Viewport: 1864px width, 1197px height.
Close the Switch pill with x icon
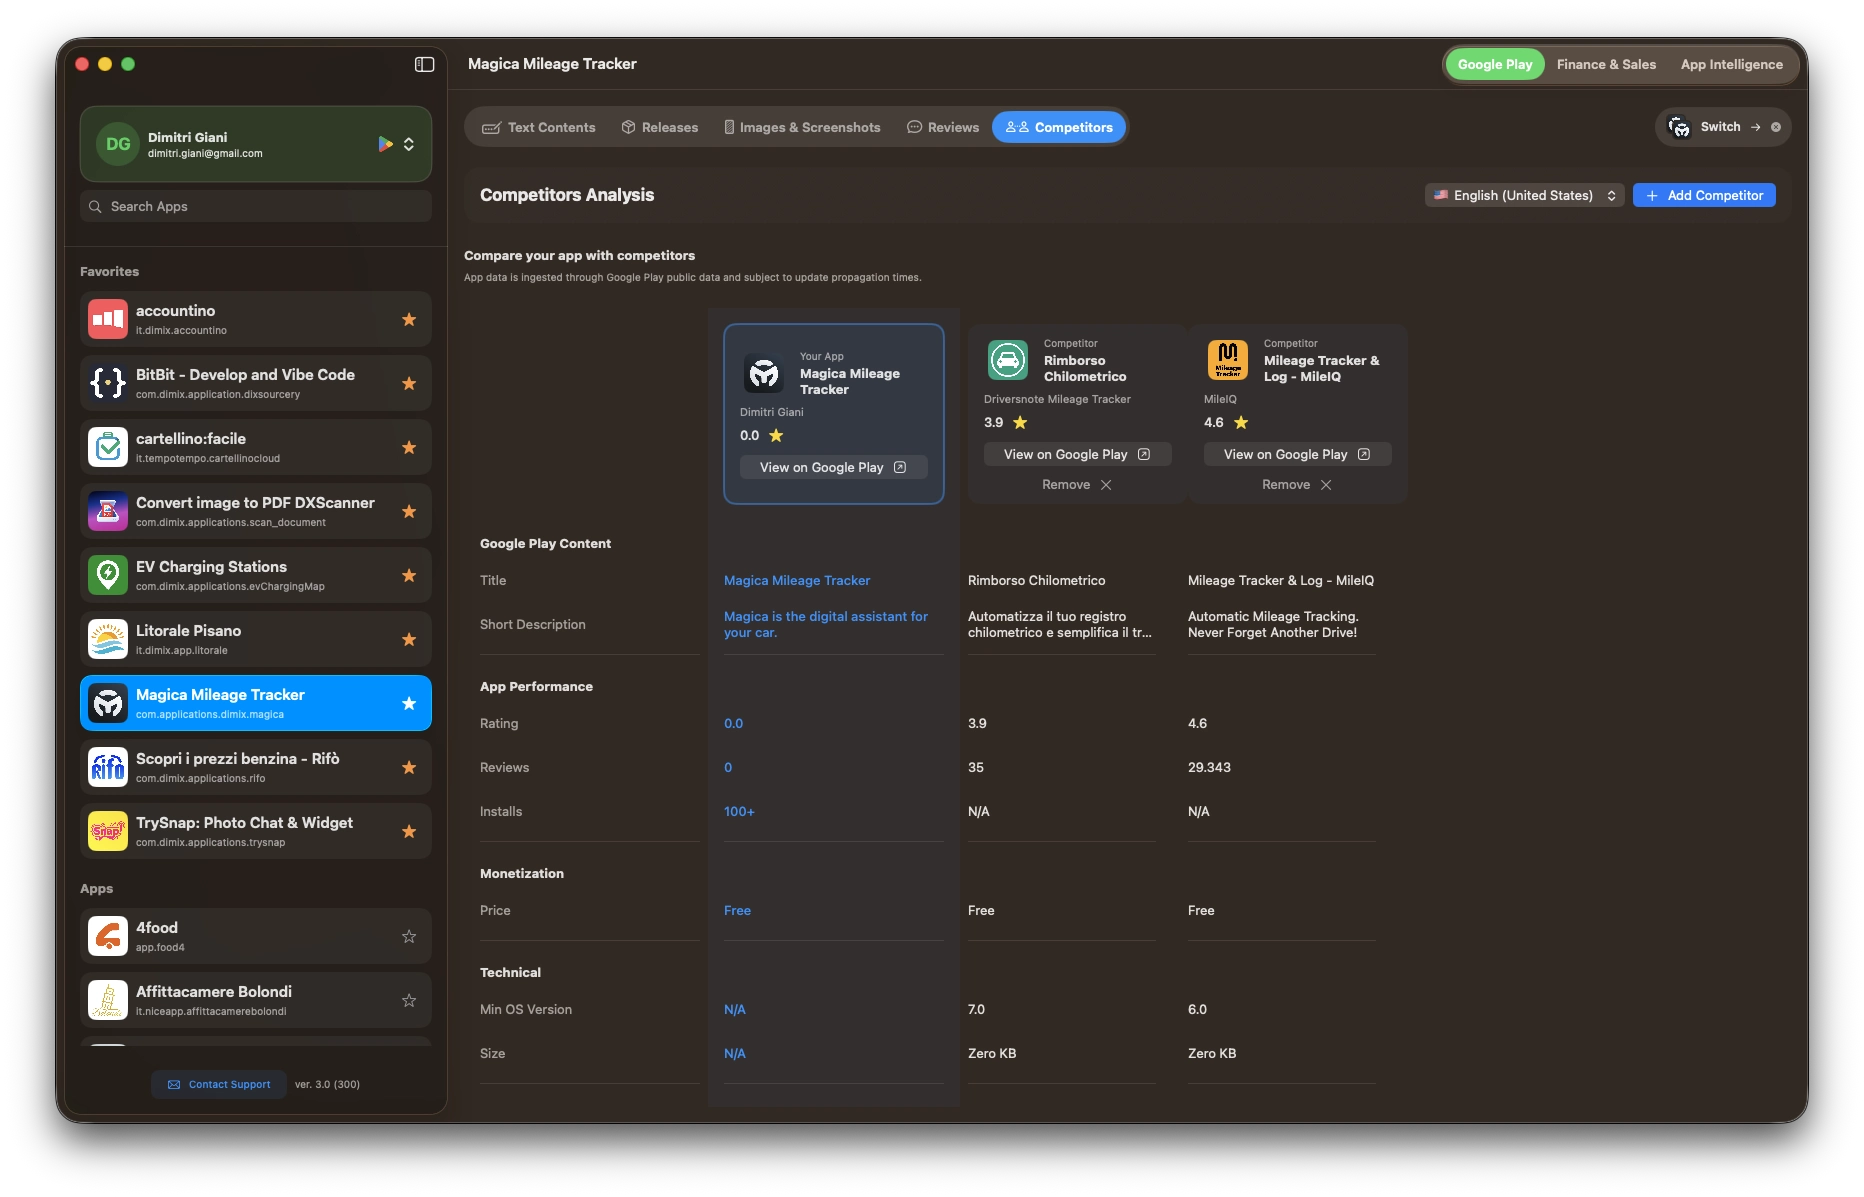tap(1776, 127)
